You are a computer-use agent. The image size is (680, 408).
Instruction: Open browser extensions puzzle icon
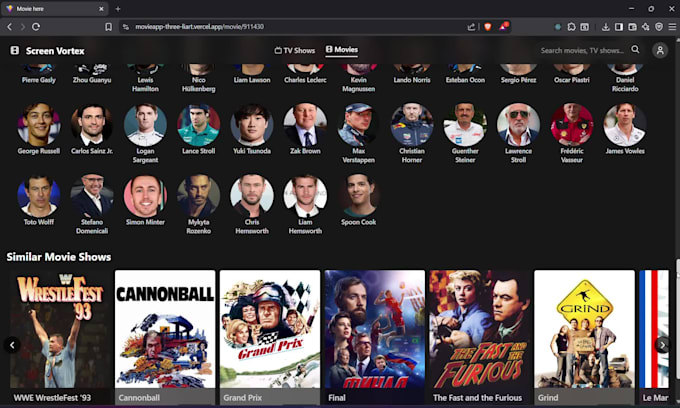pyautogui.click(x=571, y=27)
